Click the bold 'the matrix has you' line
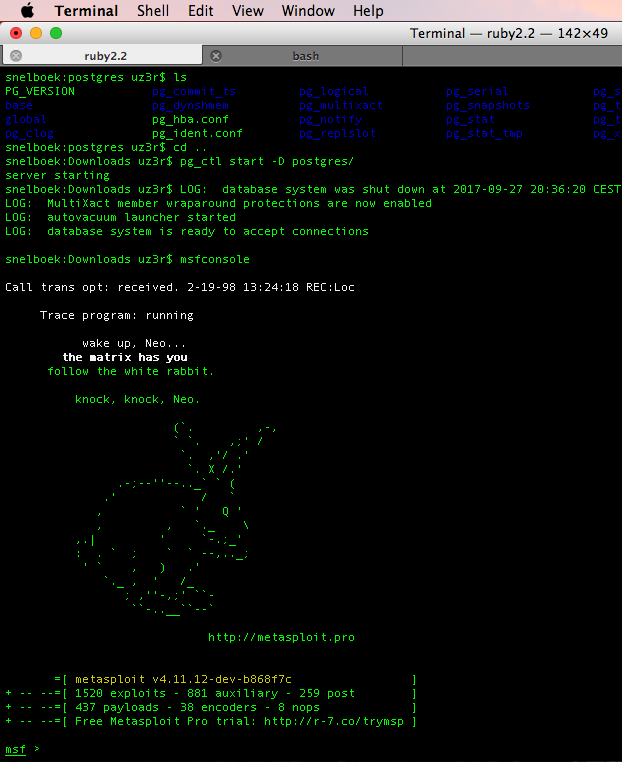Viewport: 622px width, 762px height. coord(125,358)
